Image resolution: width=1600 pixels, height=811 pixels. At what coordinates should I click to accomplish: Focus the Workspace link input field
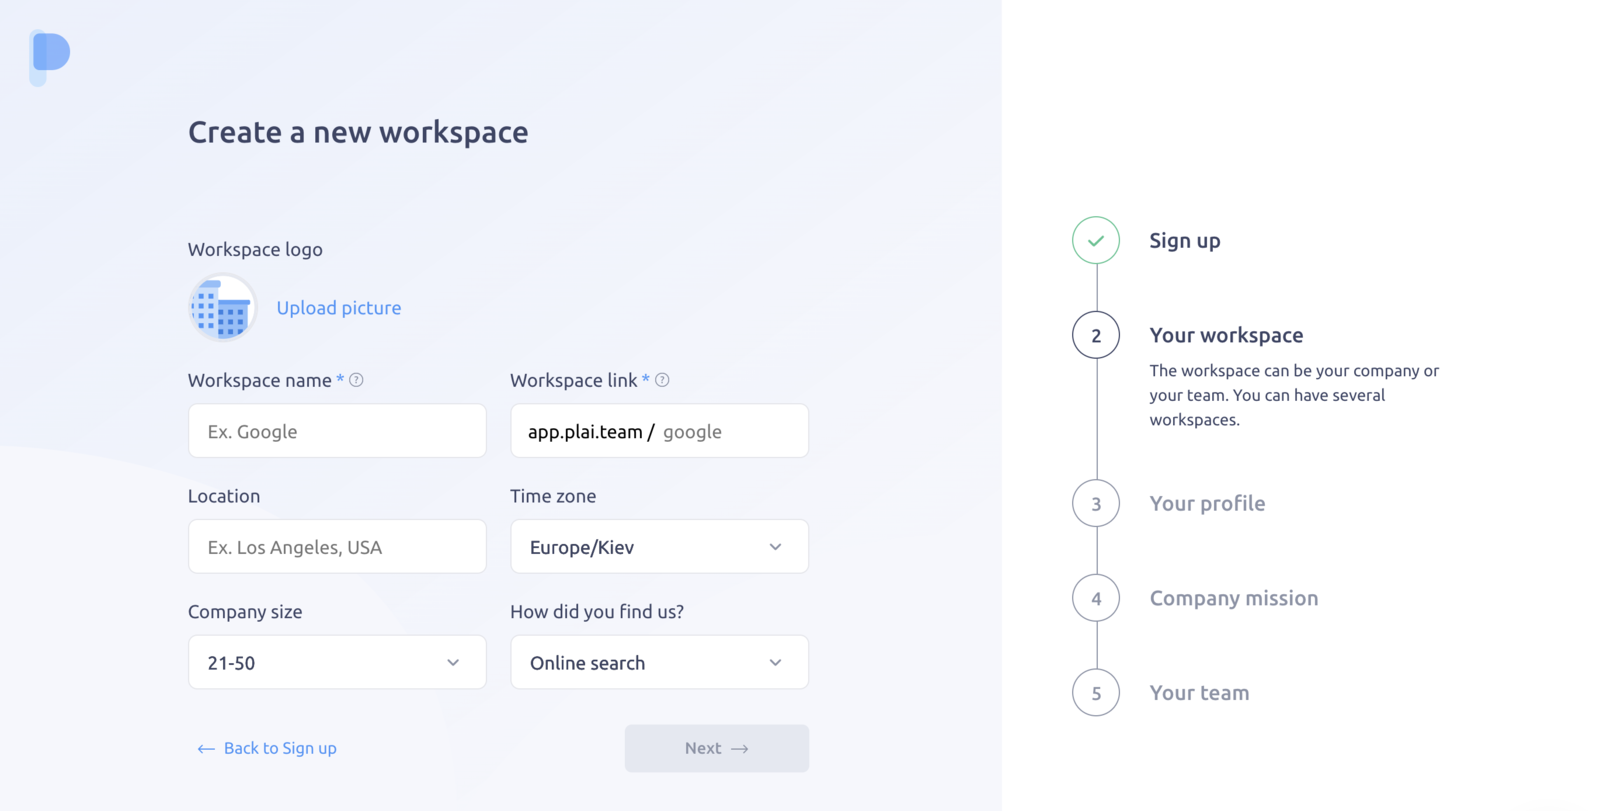coord(659,431)
